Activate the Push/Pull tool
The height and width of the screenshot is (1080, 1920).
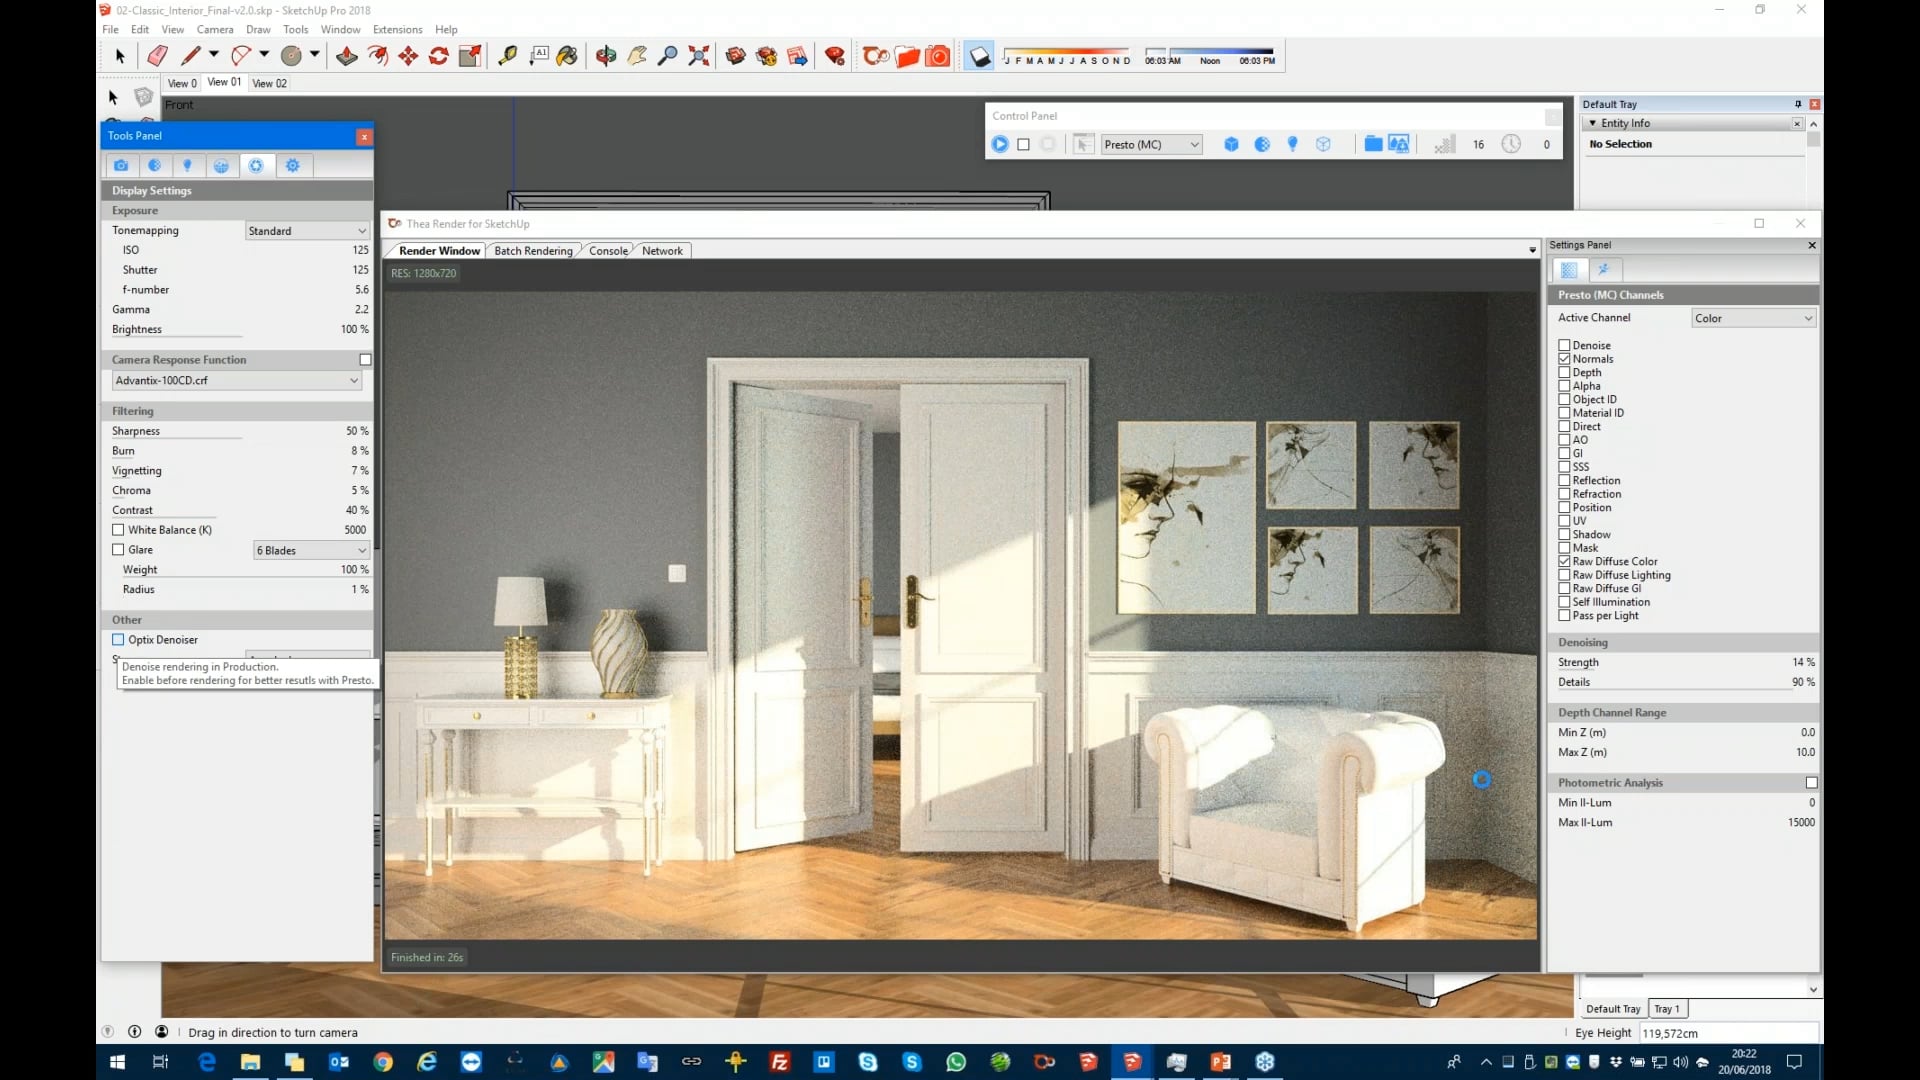coord(346,56)
